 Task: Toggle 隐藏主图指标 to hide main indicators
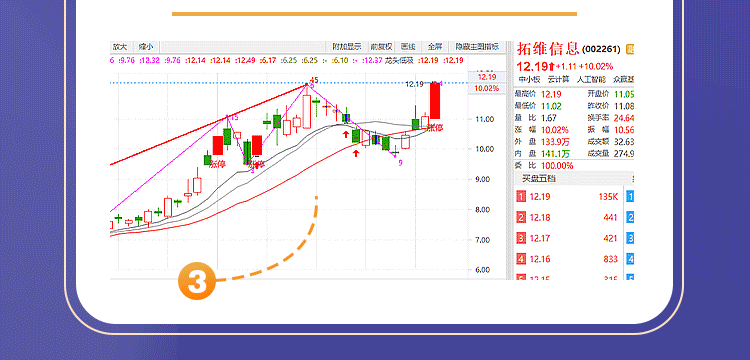click(x=477, y=47)
